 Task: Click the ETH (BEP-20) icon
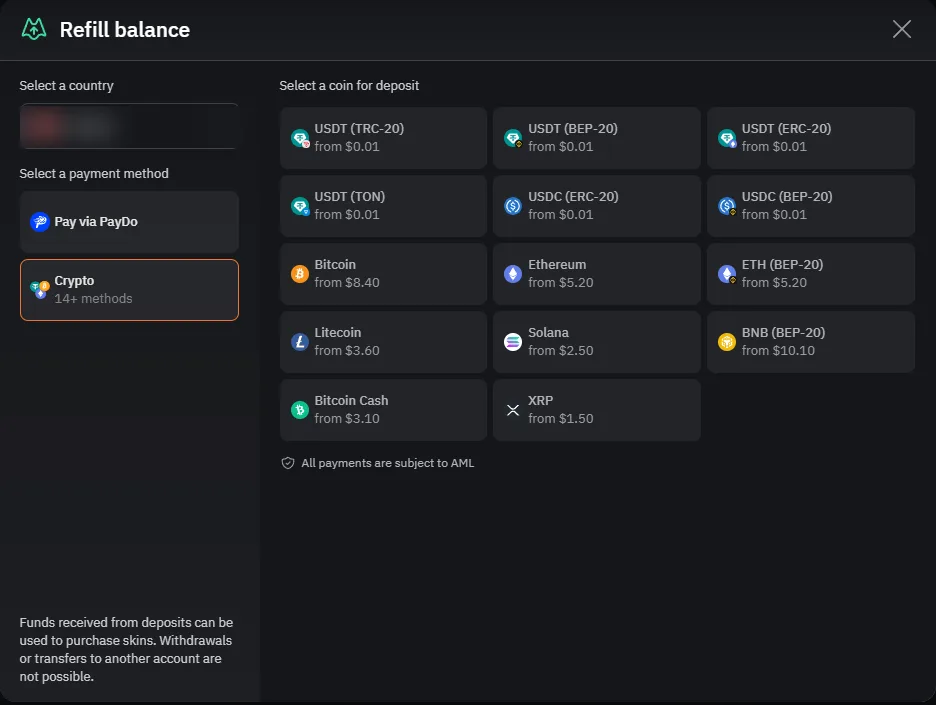tap(727, 275)
